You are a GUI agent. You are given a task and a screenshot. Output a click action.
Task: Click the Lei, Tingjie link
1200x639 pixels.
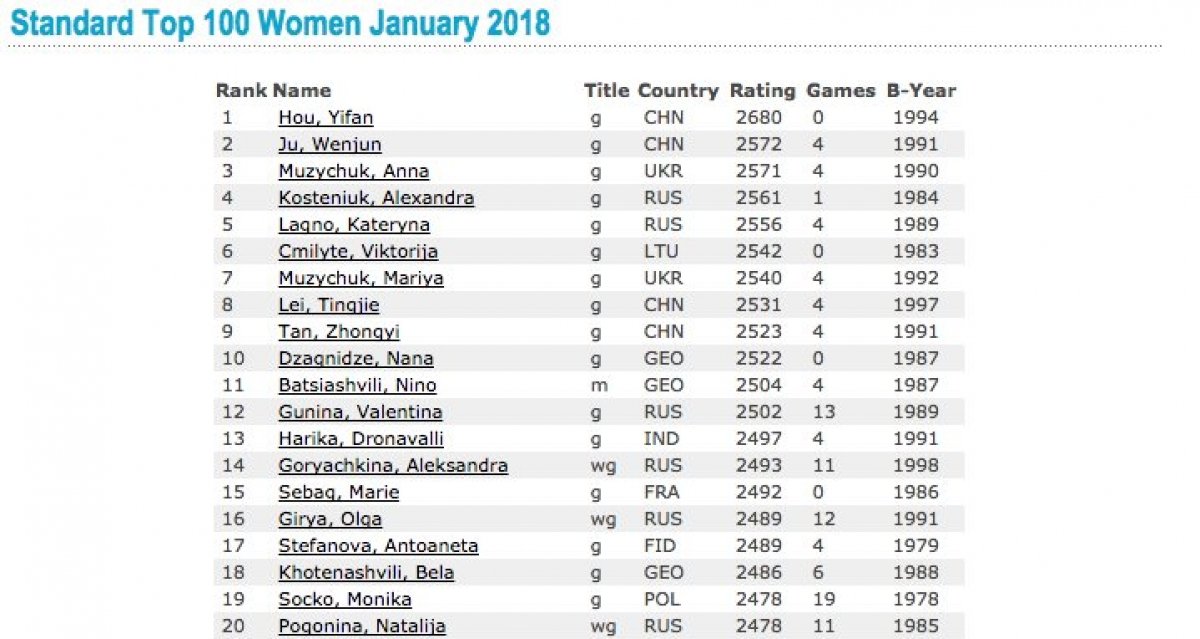coord(328,305)
